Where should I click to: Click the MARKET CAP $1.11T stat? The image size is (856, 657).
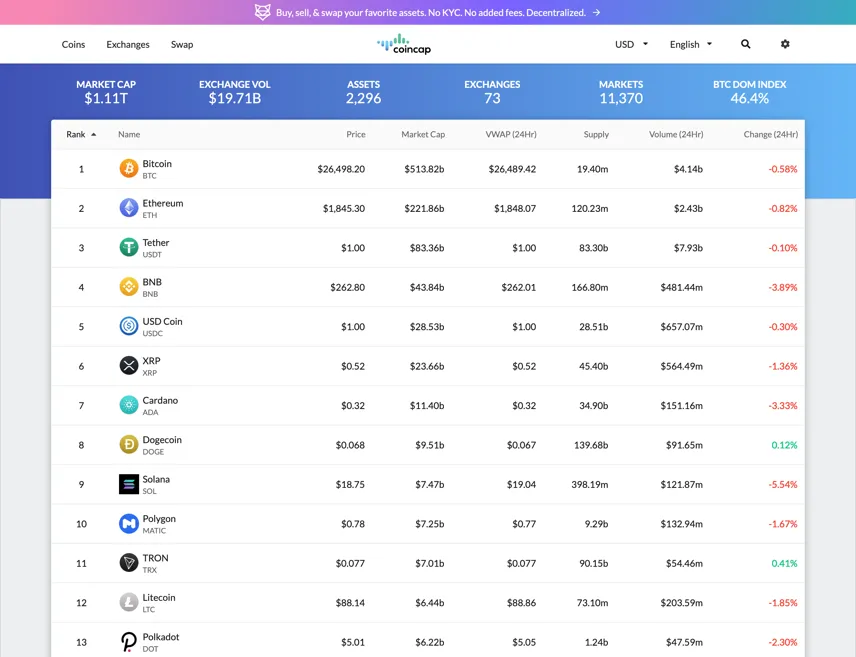(106, 92)
